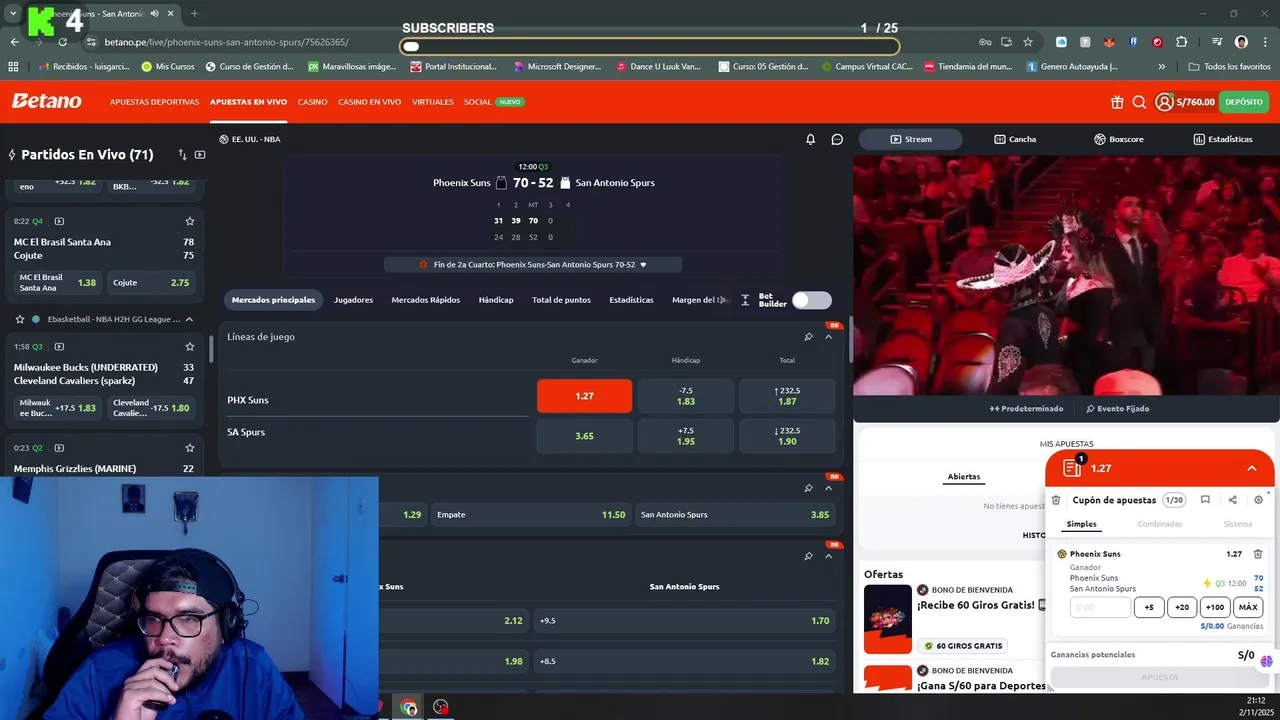Select the Combinadas bet slip tab

point(1160,524)
